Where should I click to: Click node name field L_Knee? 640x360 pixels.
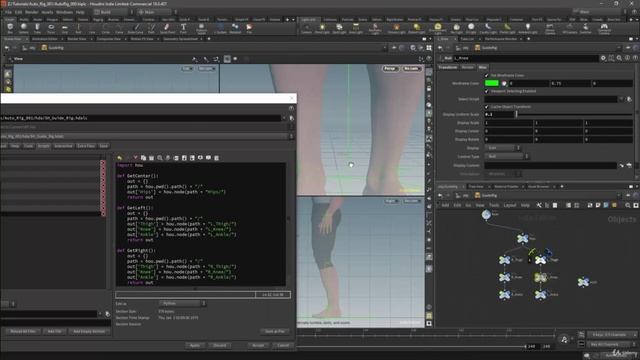coord(526,58)
